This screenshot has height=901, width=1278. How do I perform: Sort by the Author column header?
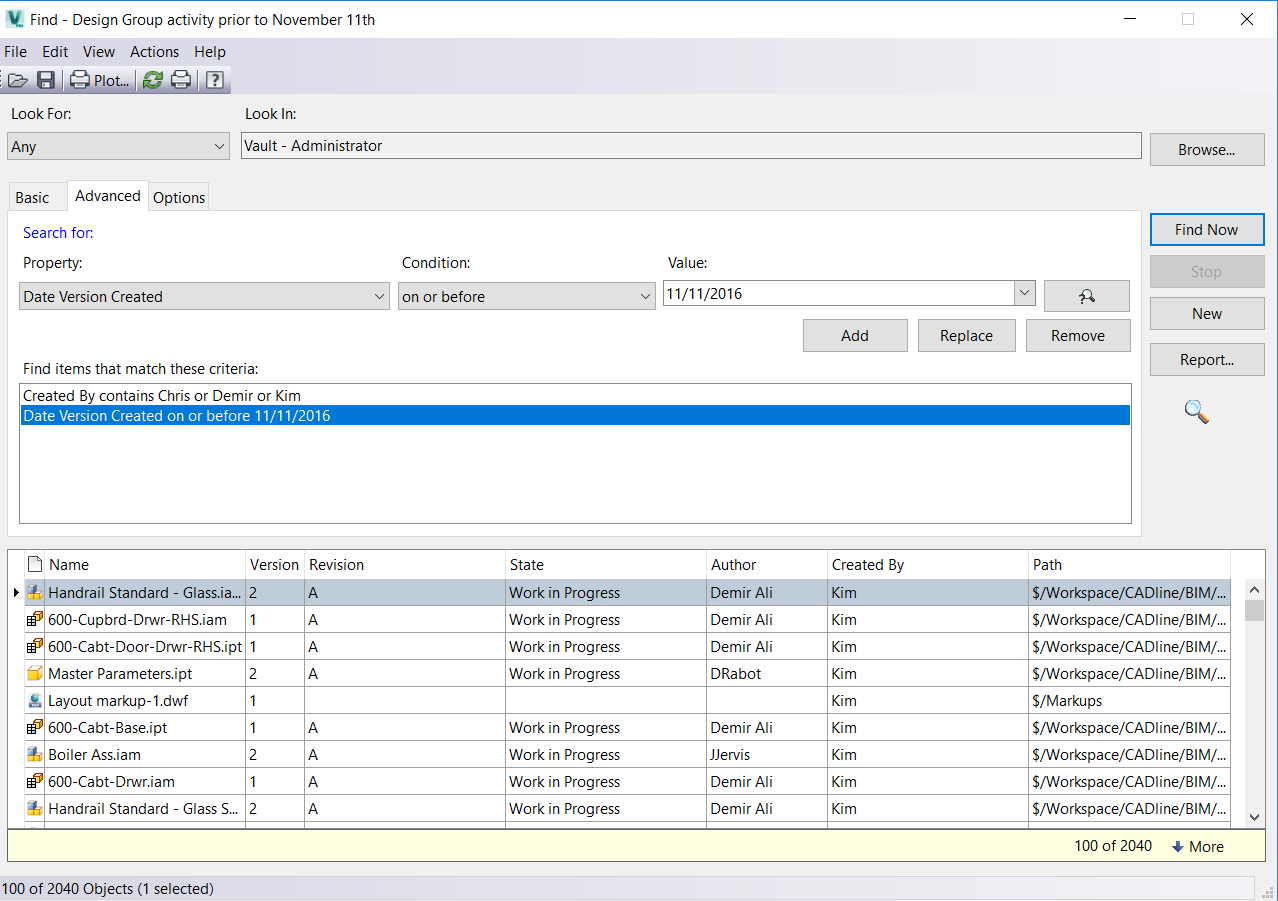pos(767,564)
